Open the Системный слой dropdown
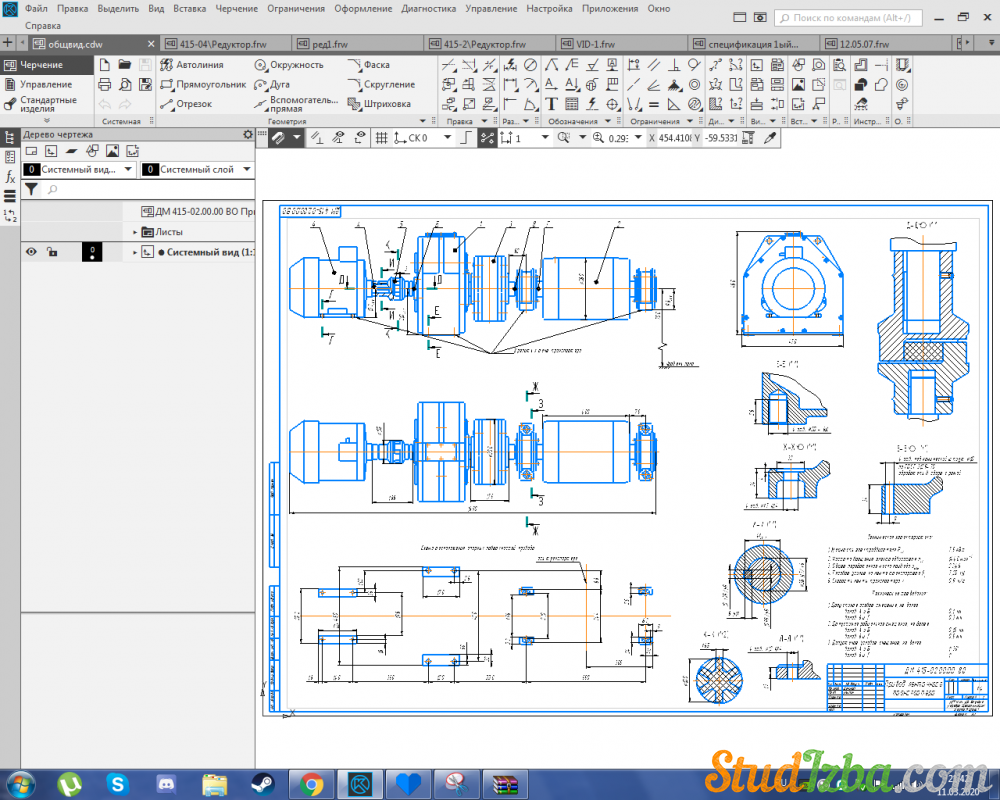 246,170
